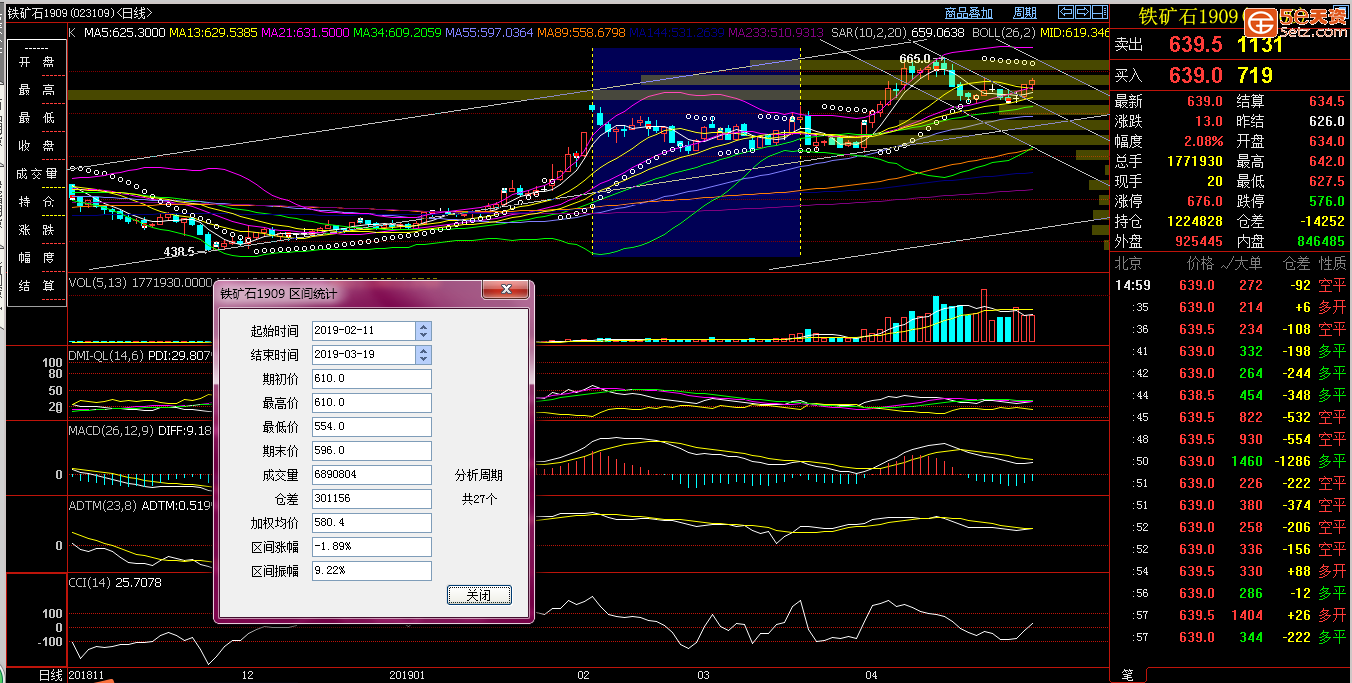The width and height of the screenshot is (1352, 683).
Task: Click the 201901 date label on time axis
Action: 409,676
